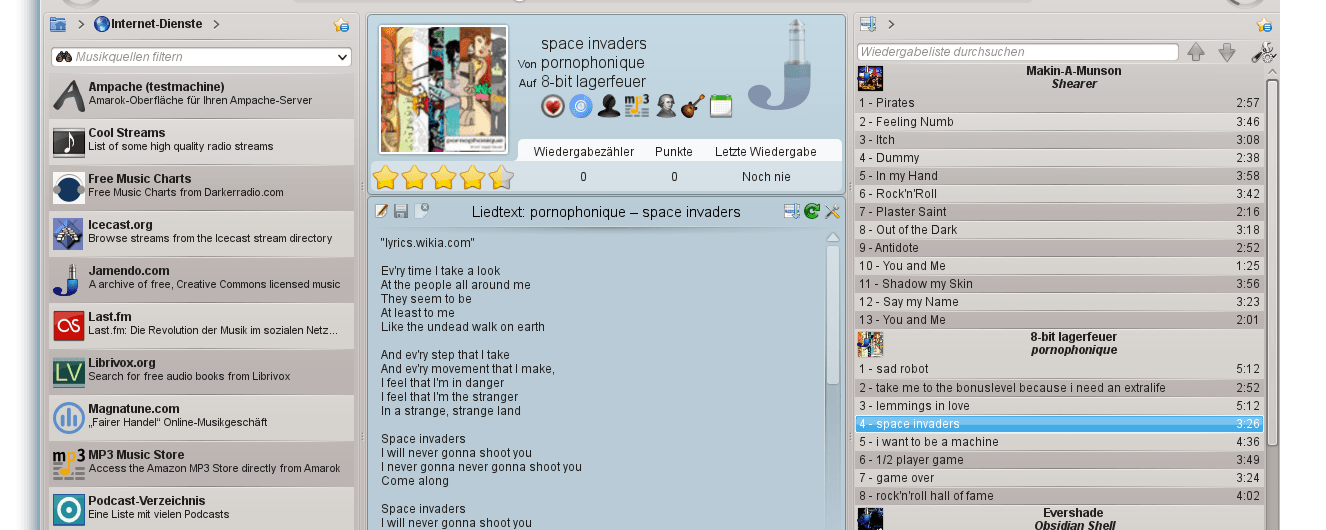Select track 9 - Antidote
Viewport: 1326px width, 530px height.
(1060, 247)
